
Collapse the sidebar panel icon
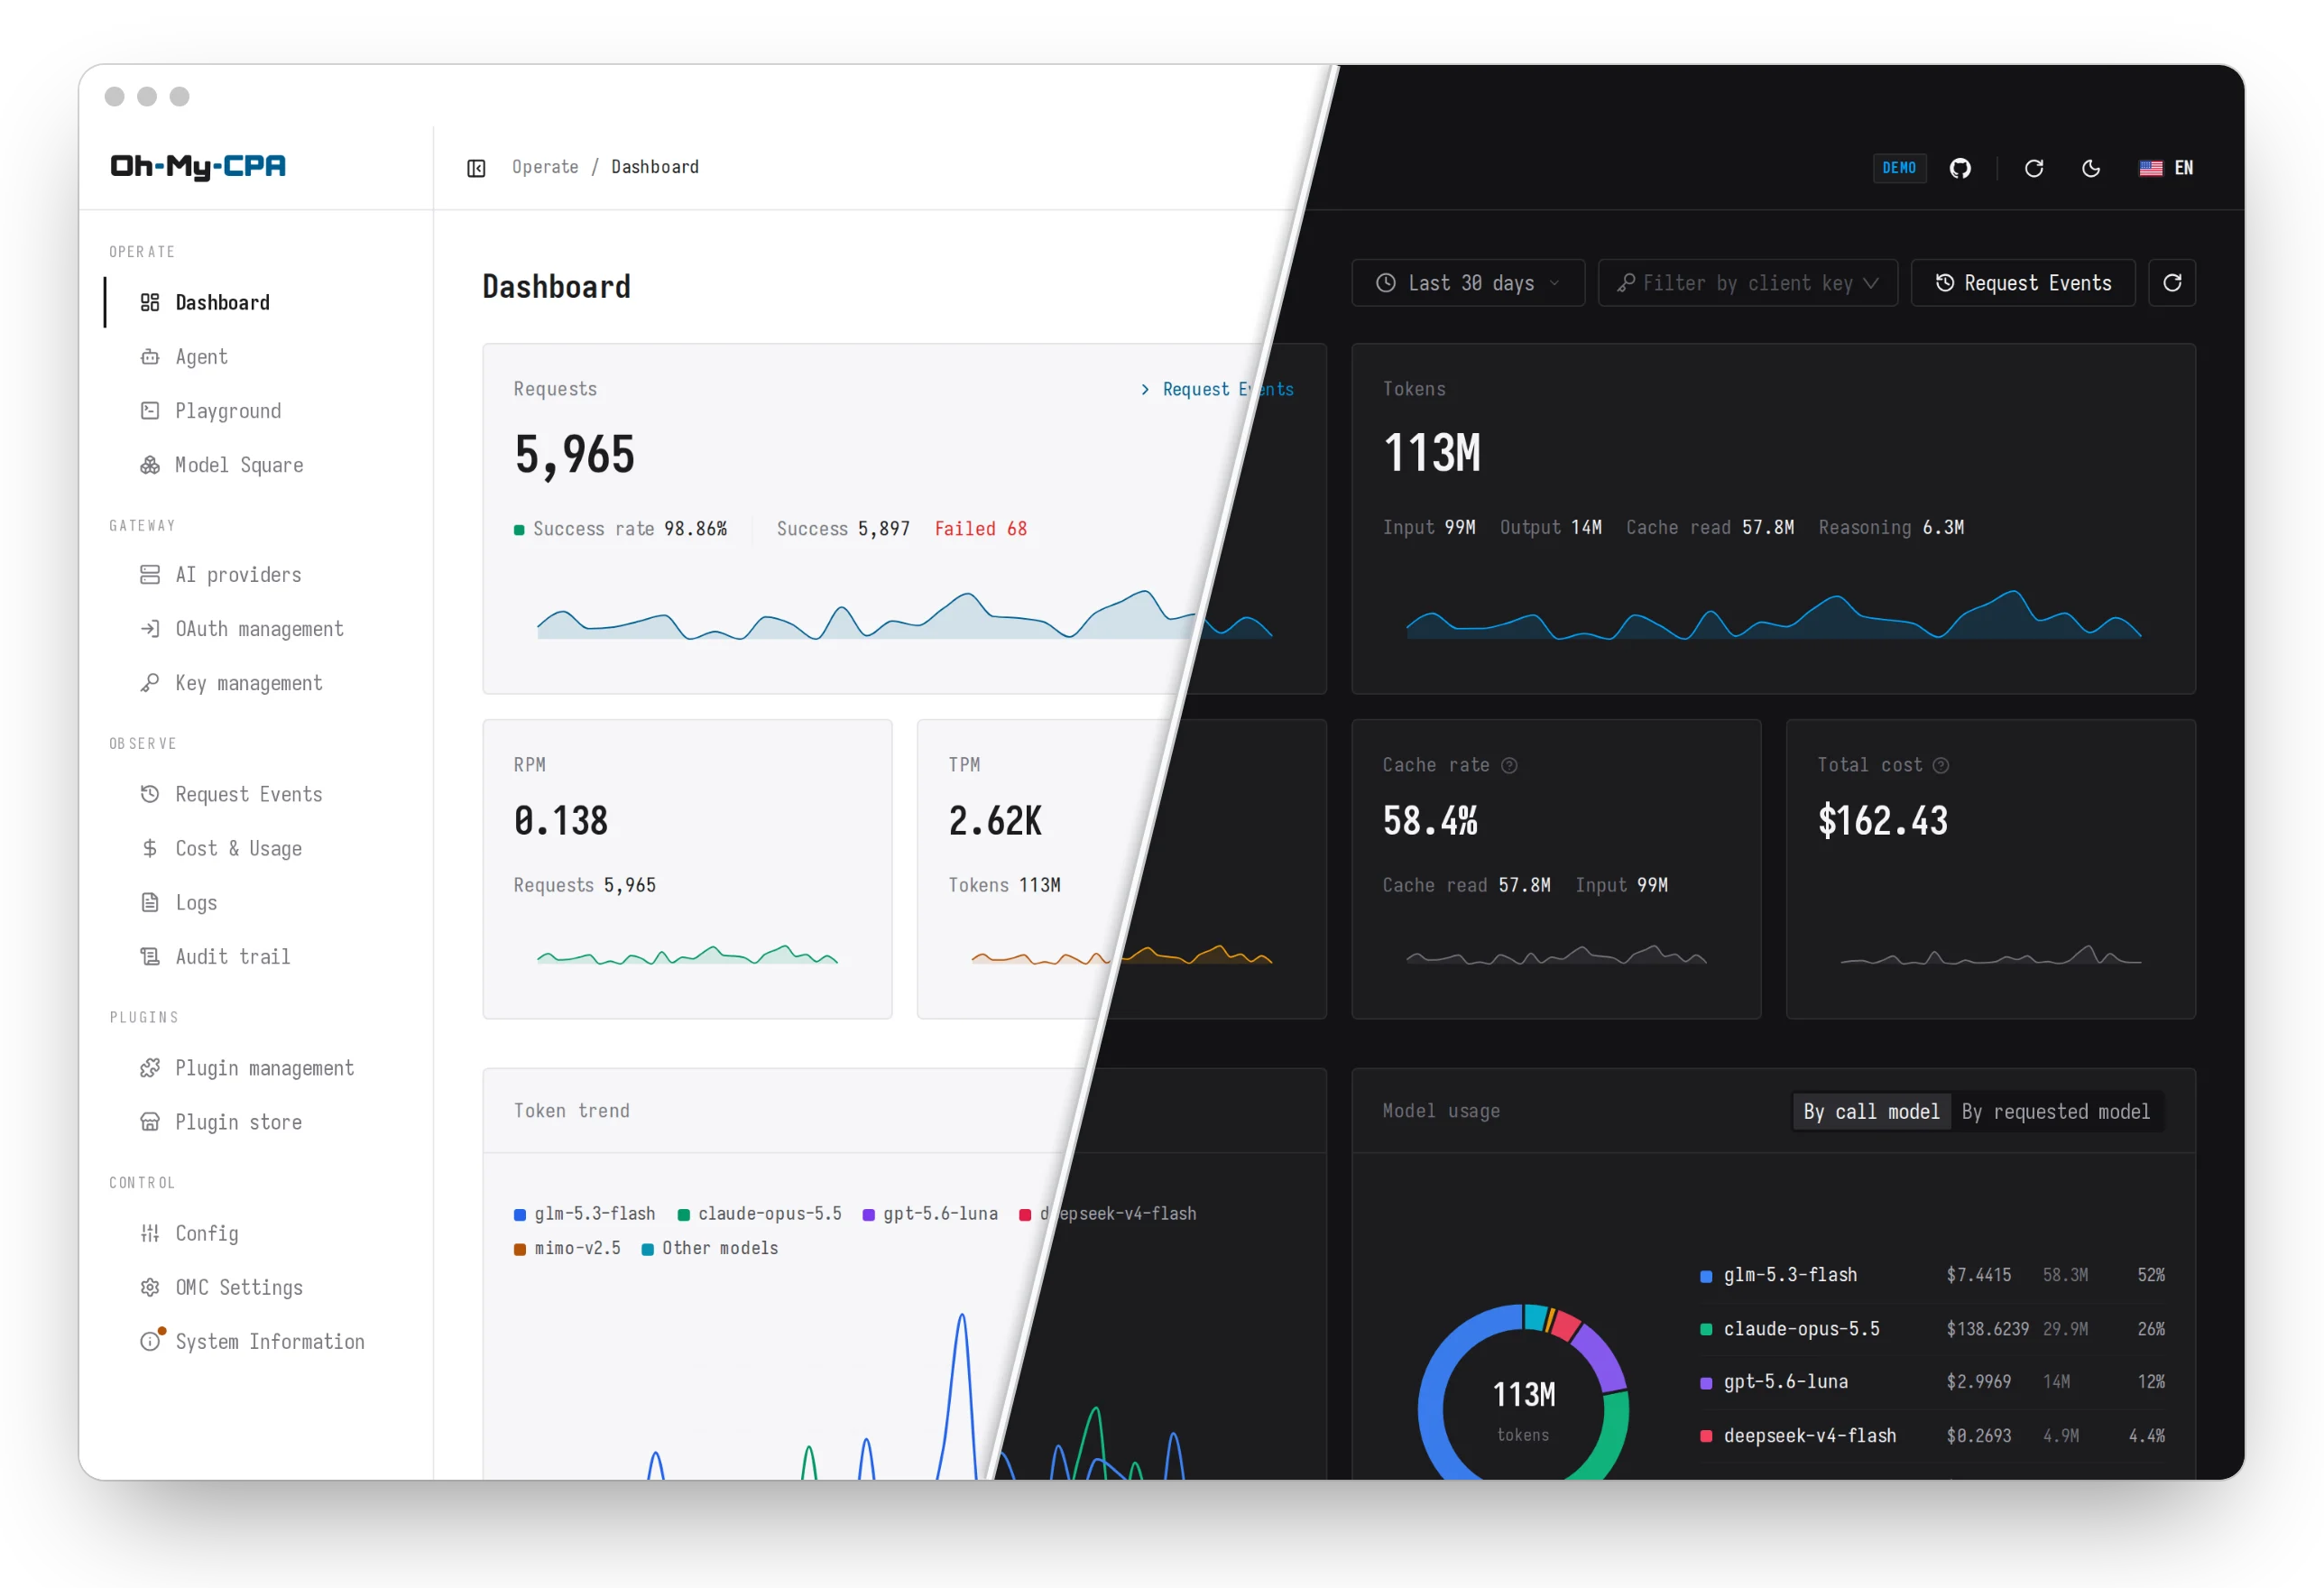coord(476,168)
